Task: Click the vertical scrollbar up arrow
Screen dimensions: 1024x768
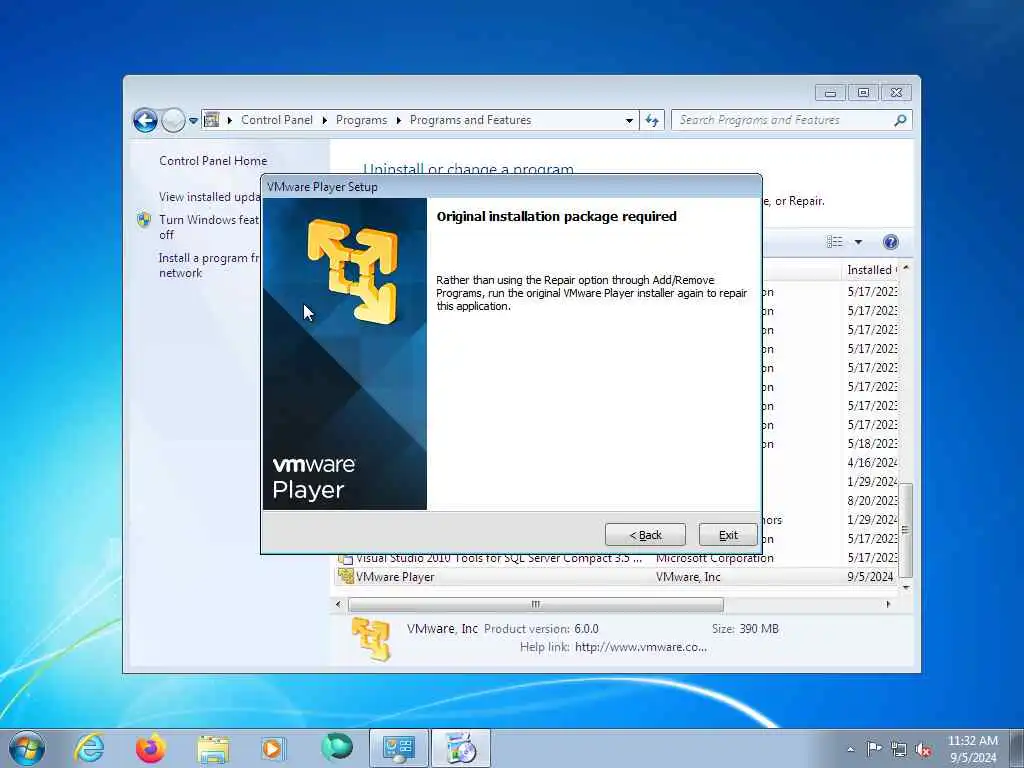Action: tap(906, 268)
